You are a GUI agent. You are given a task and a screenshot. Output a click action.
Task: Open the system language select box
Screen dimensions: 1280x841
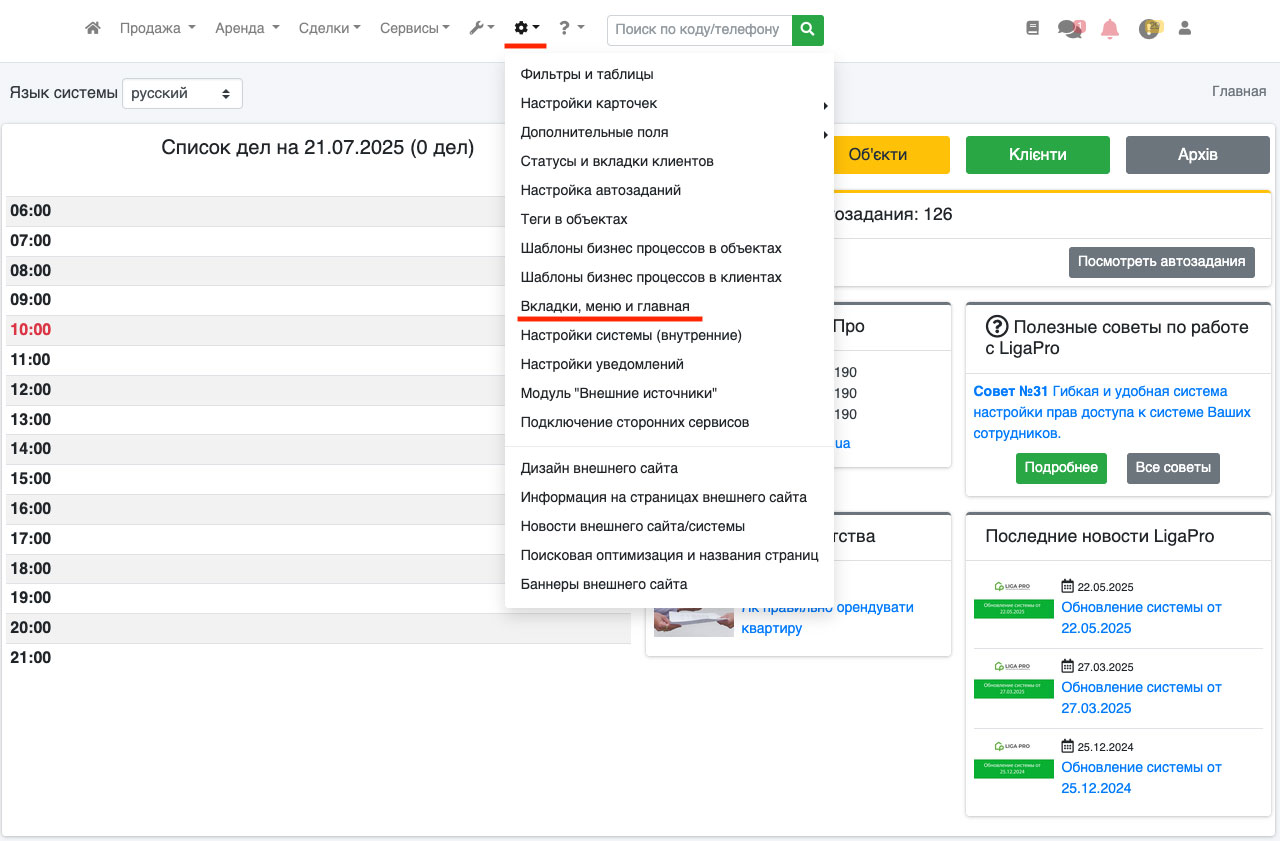182,93
